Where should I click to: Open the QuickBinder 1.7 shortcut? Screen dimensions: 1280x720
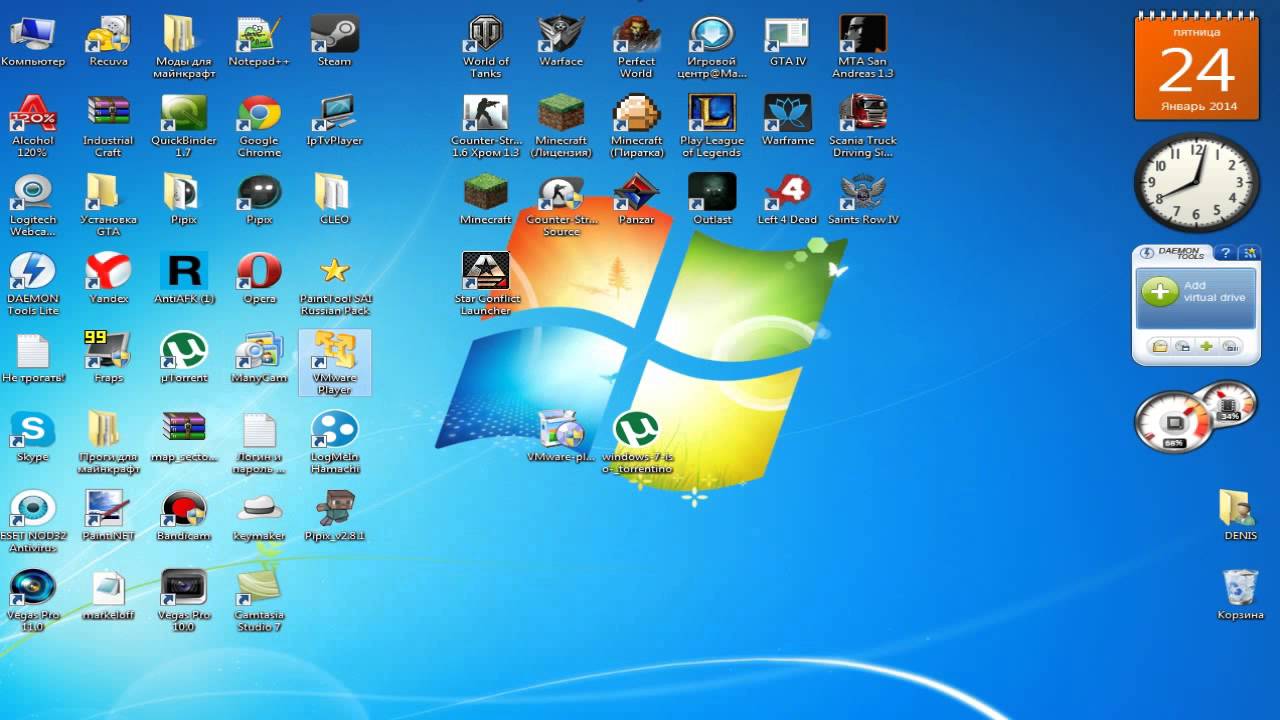coord(184,127)
